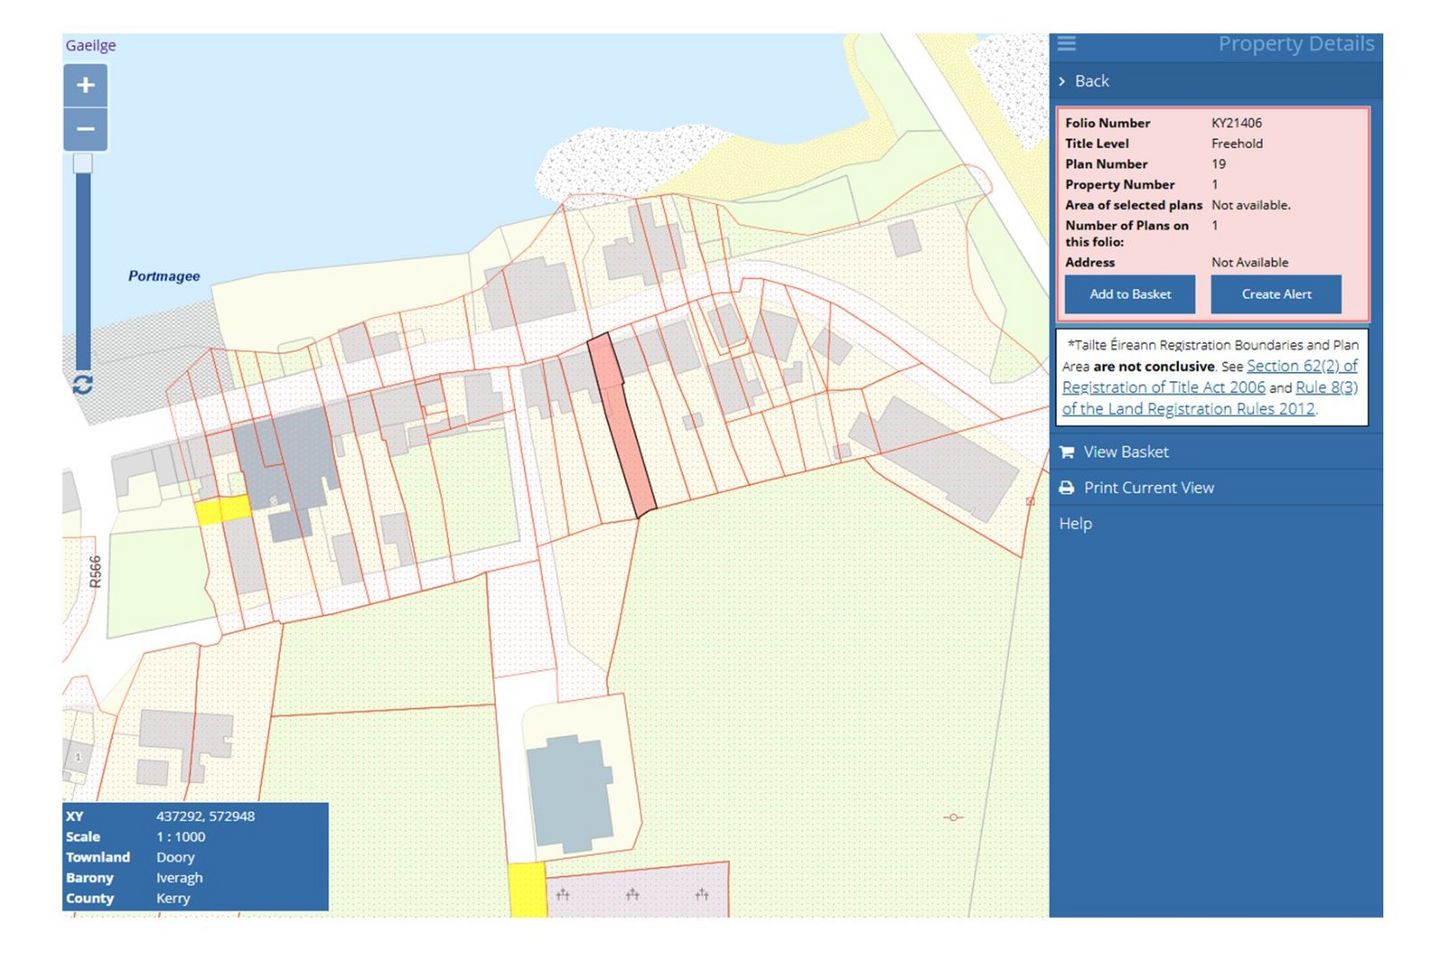Reset map view with the refresh icon
Viewport: 1440px width, 960px height.
point(83,385)
